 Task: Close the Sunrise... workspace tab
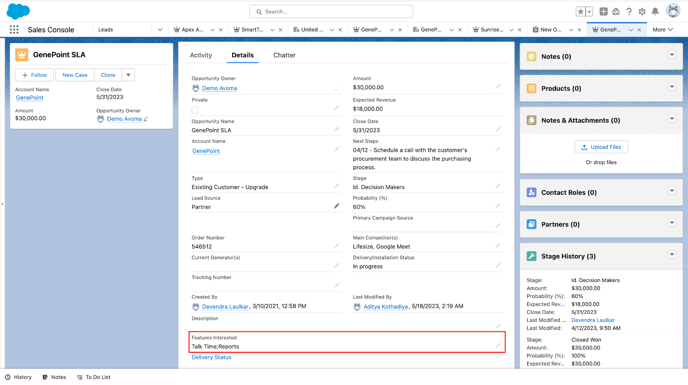tap(520, 30)
